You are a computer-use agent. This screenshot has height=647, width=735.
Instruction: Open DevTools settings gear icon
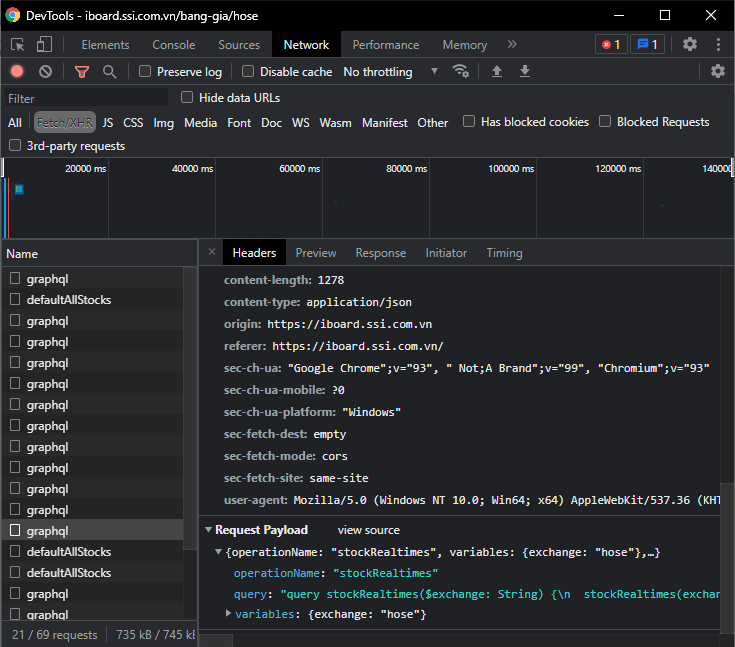tap(690, 45)
